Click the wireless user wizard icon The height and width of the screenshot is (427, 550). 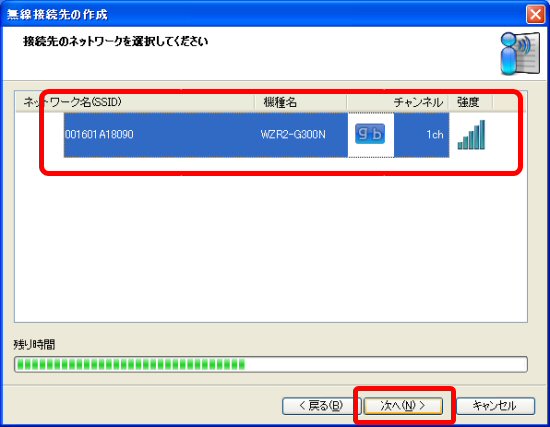coord(520,53)
